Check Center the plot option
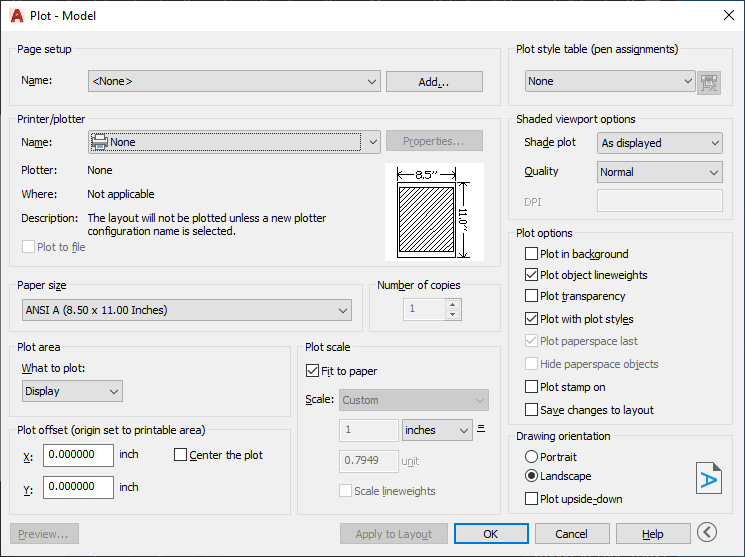Image resolution: width=745 pixels, height=557 pixels. (181, 455)
